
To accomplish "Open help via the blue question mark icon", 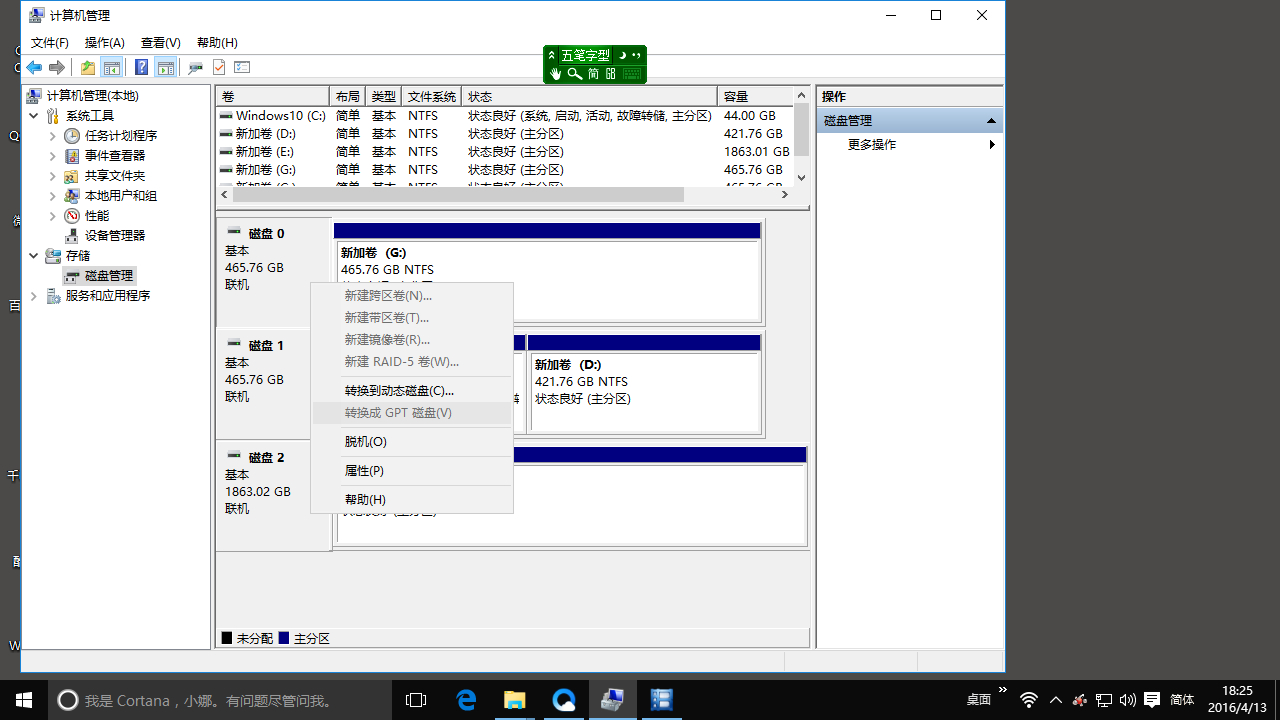I will pos(141,68).
